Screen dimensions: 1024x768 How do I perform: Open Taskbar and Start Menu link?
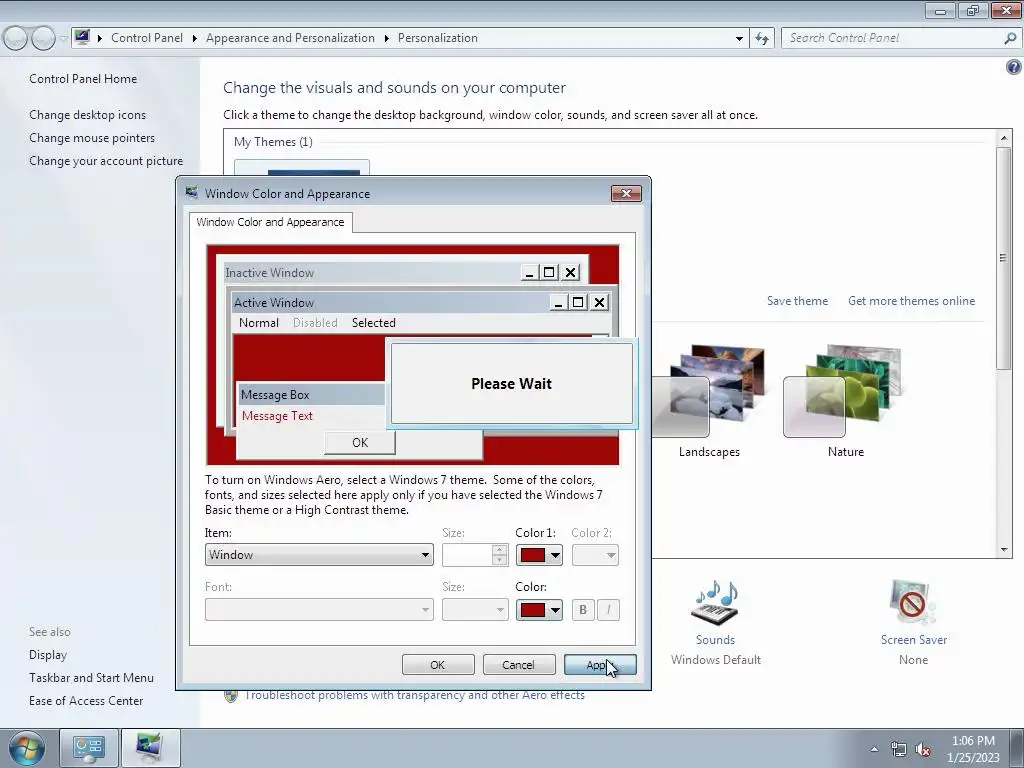click(91, 678)
